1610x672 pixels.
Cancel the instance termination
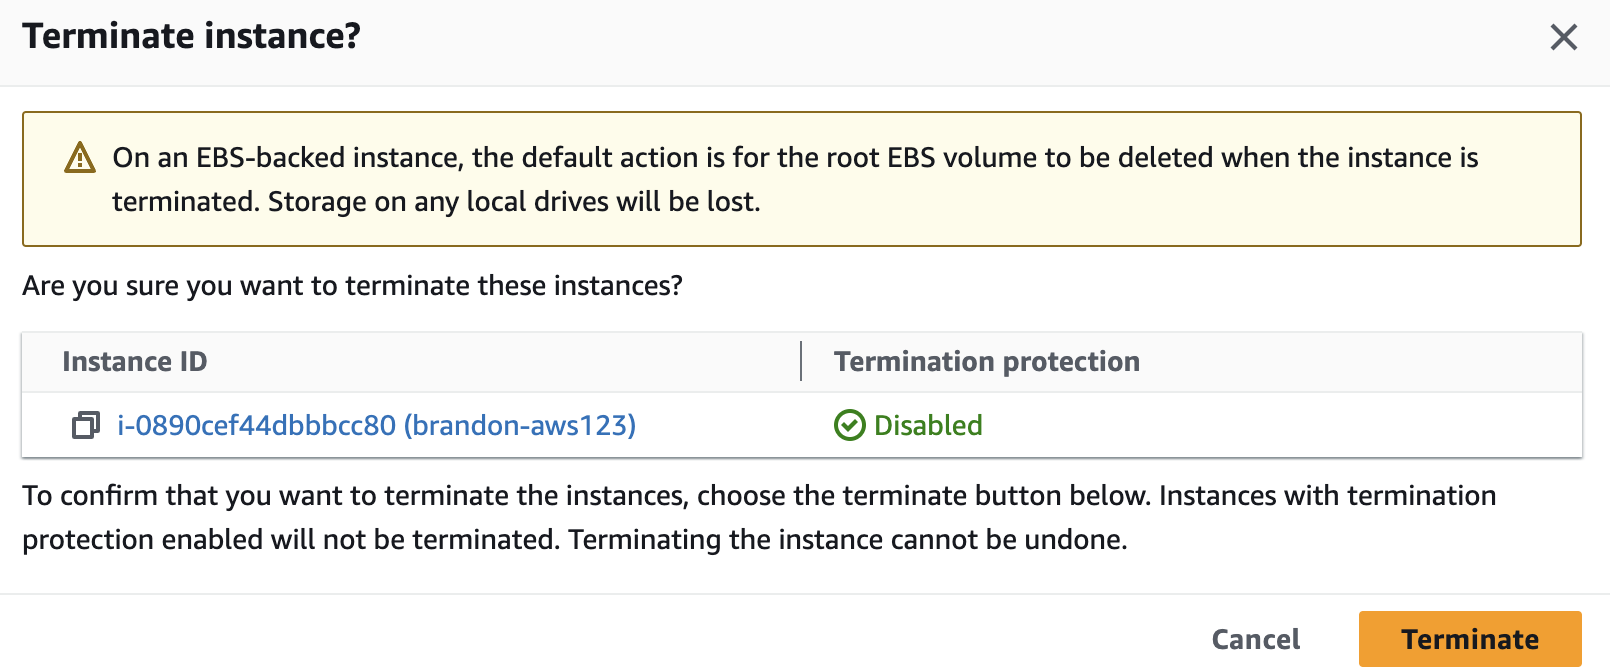[1256, 639]
